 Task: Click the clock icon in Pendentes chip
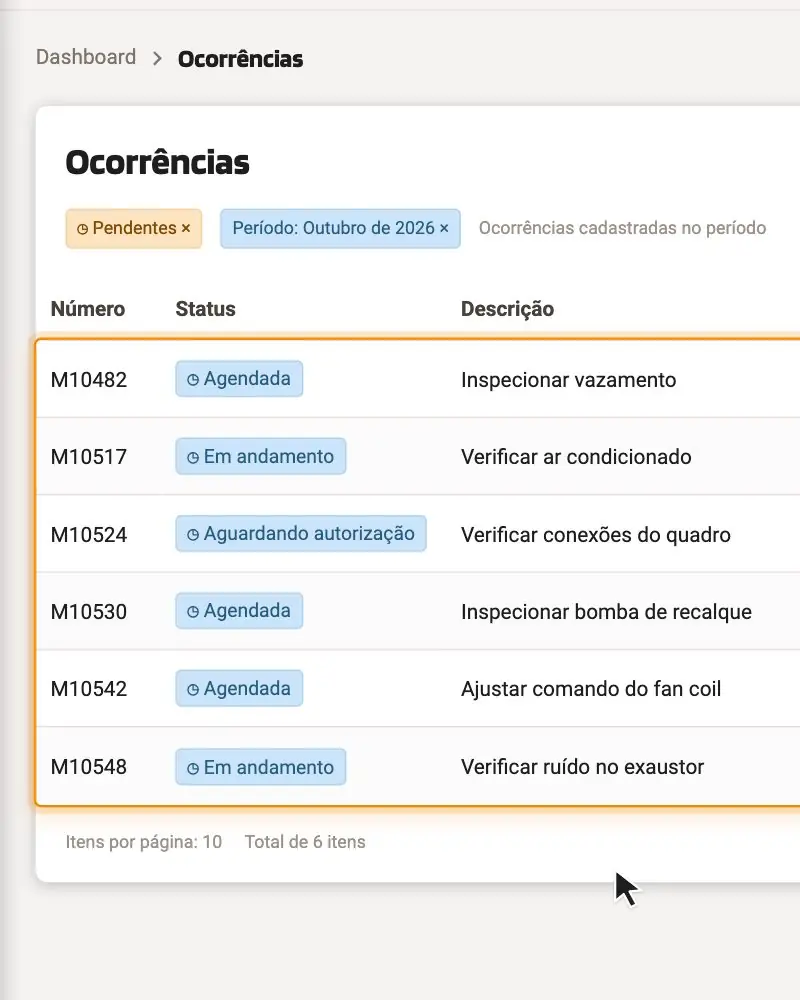pyautogui.click(x=82, y=228)
